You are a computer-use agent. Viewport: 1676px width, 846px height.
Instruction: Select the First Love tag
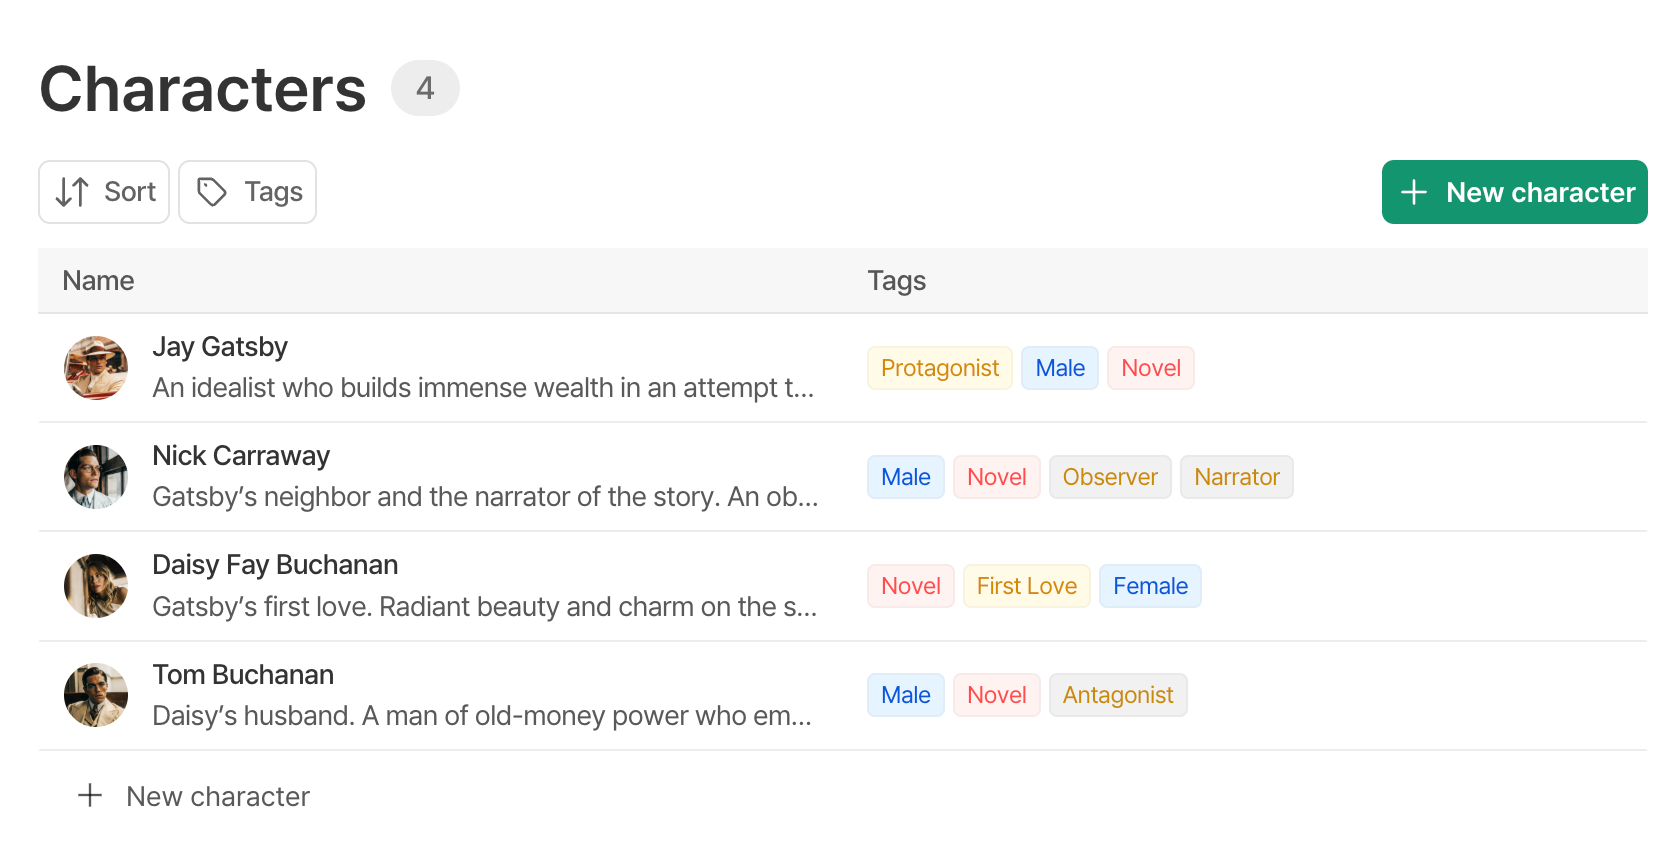[x=1027, y=586]
